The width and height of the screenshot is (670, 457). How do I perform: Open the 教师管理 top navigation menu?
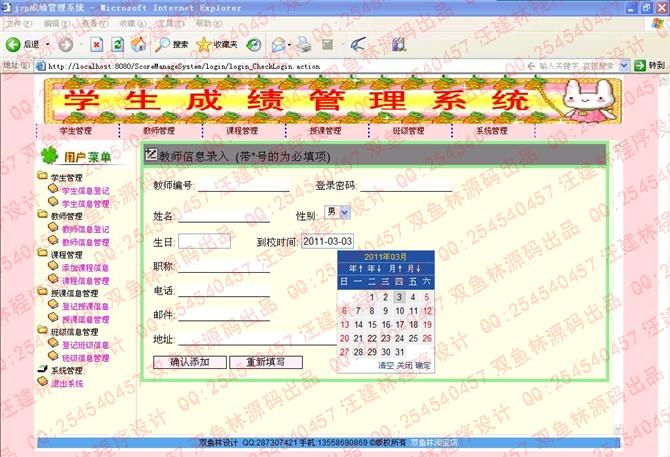(159, 131)
